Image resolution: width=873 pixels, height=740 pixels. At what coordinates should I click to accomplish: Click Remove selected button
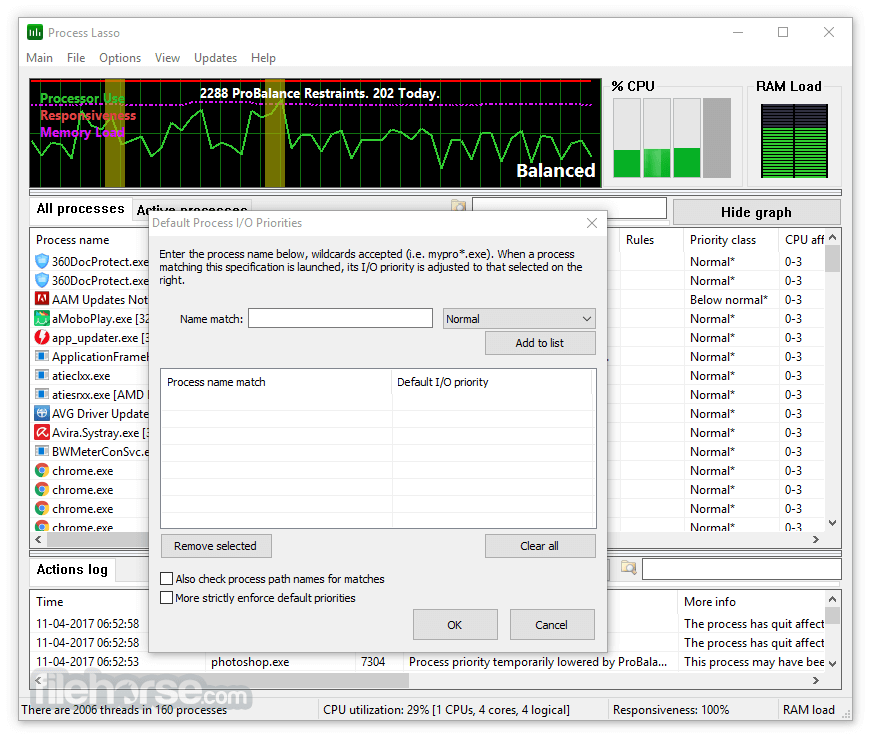[x=215, y=546]
